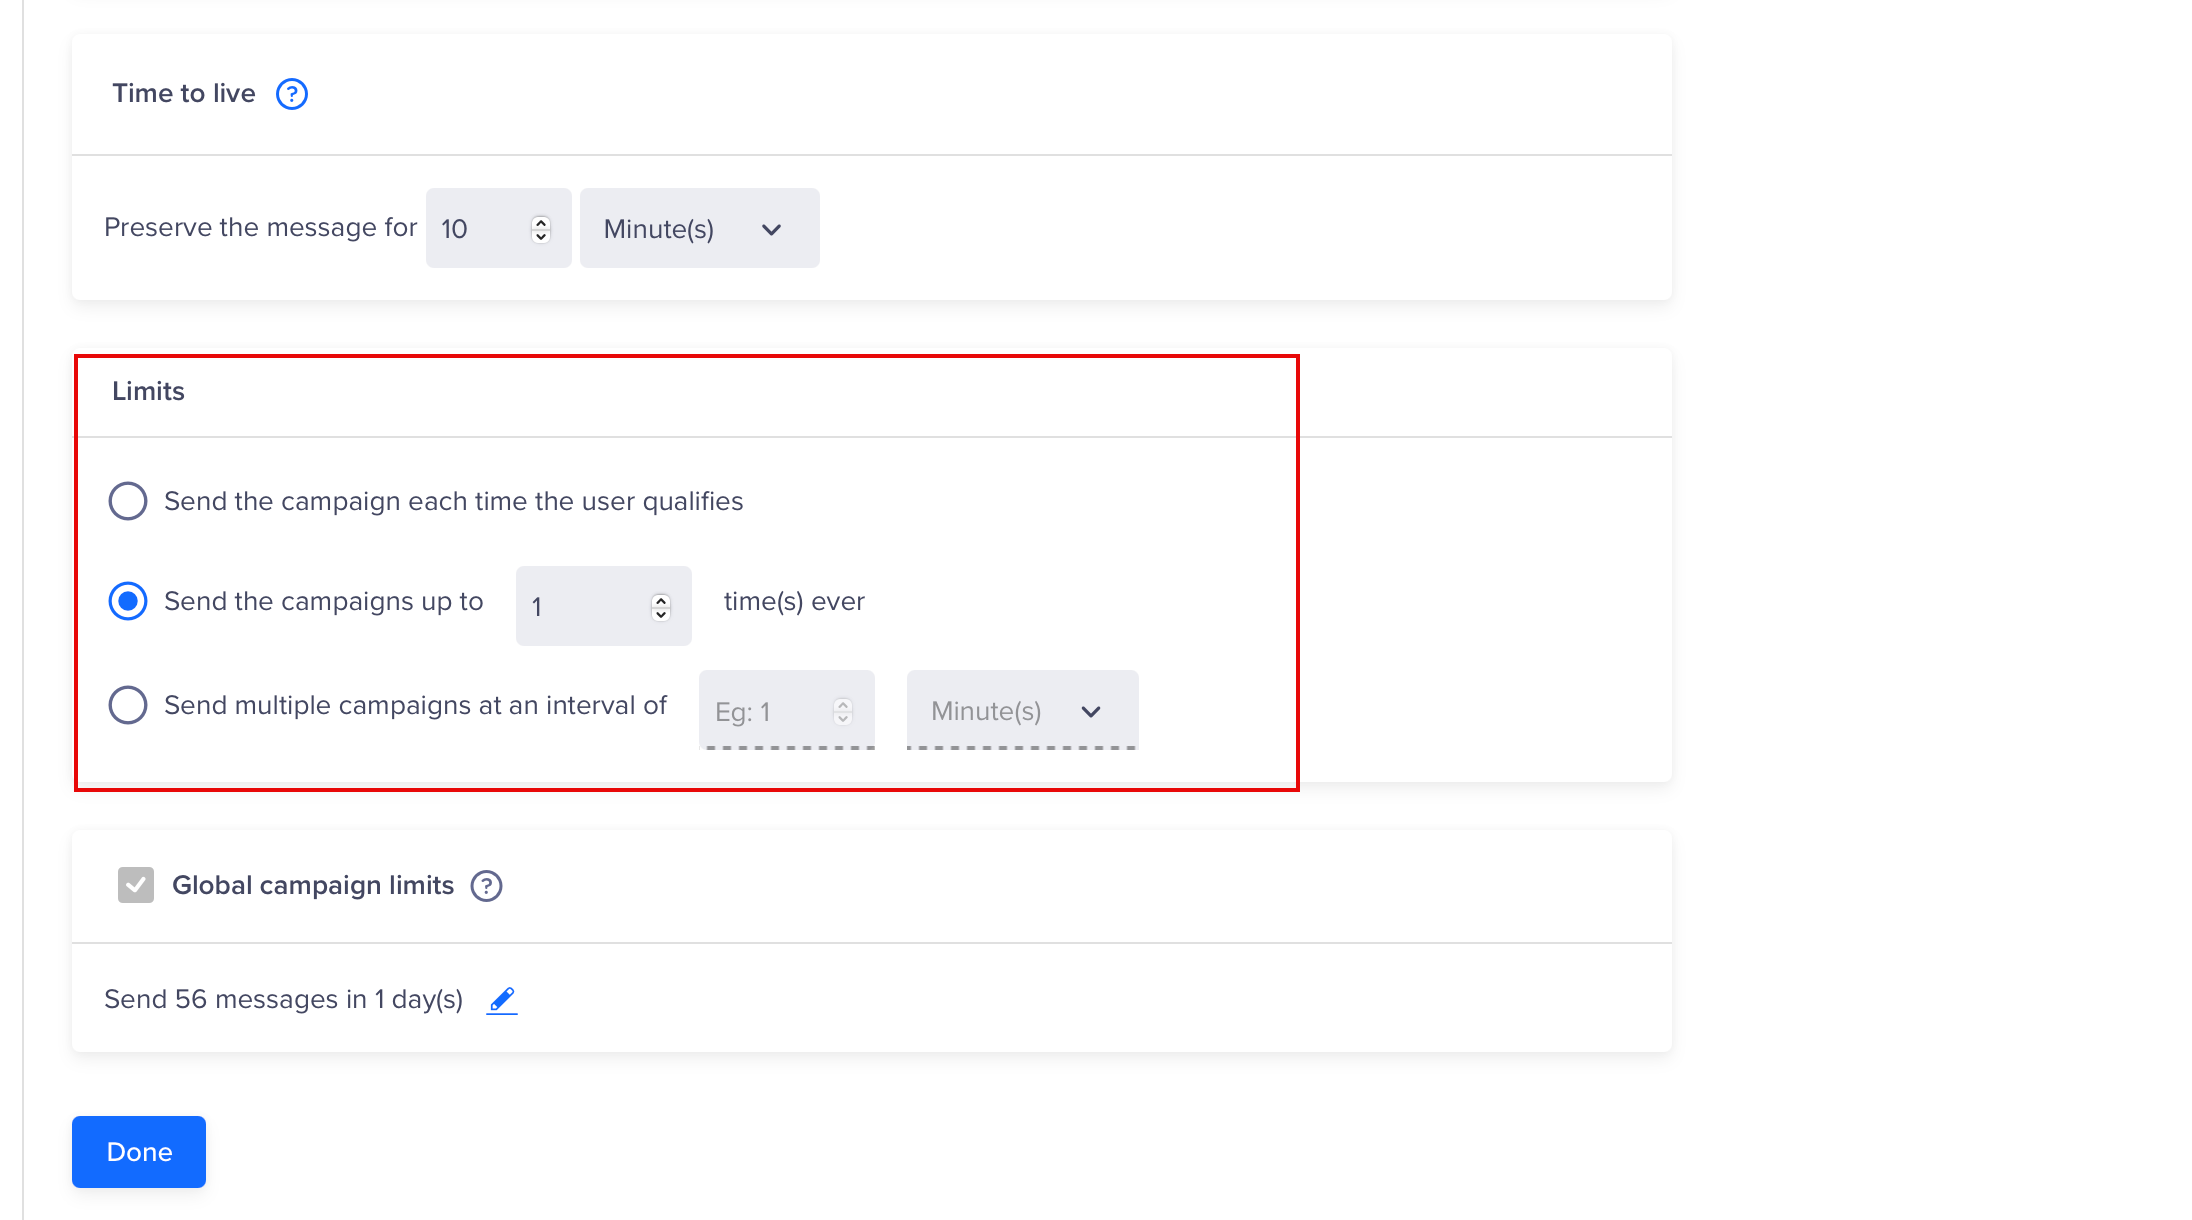The image size is (2192, 1220).
Task: Select 'Send the campaigns up to' radio option
Action: 128,601
